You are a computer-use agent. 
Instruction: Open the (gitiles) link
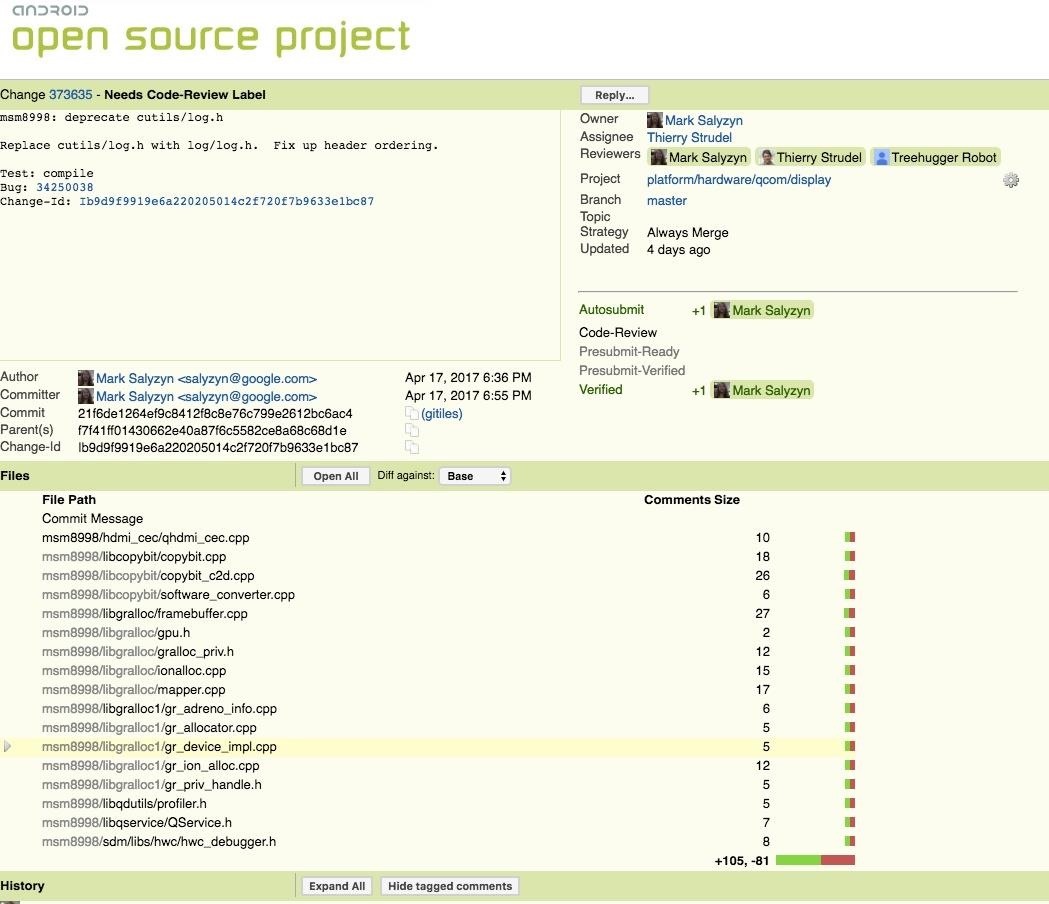click(442, 414)
